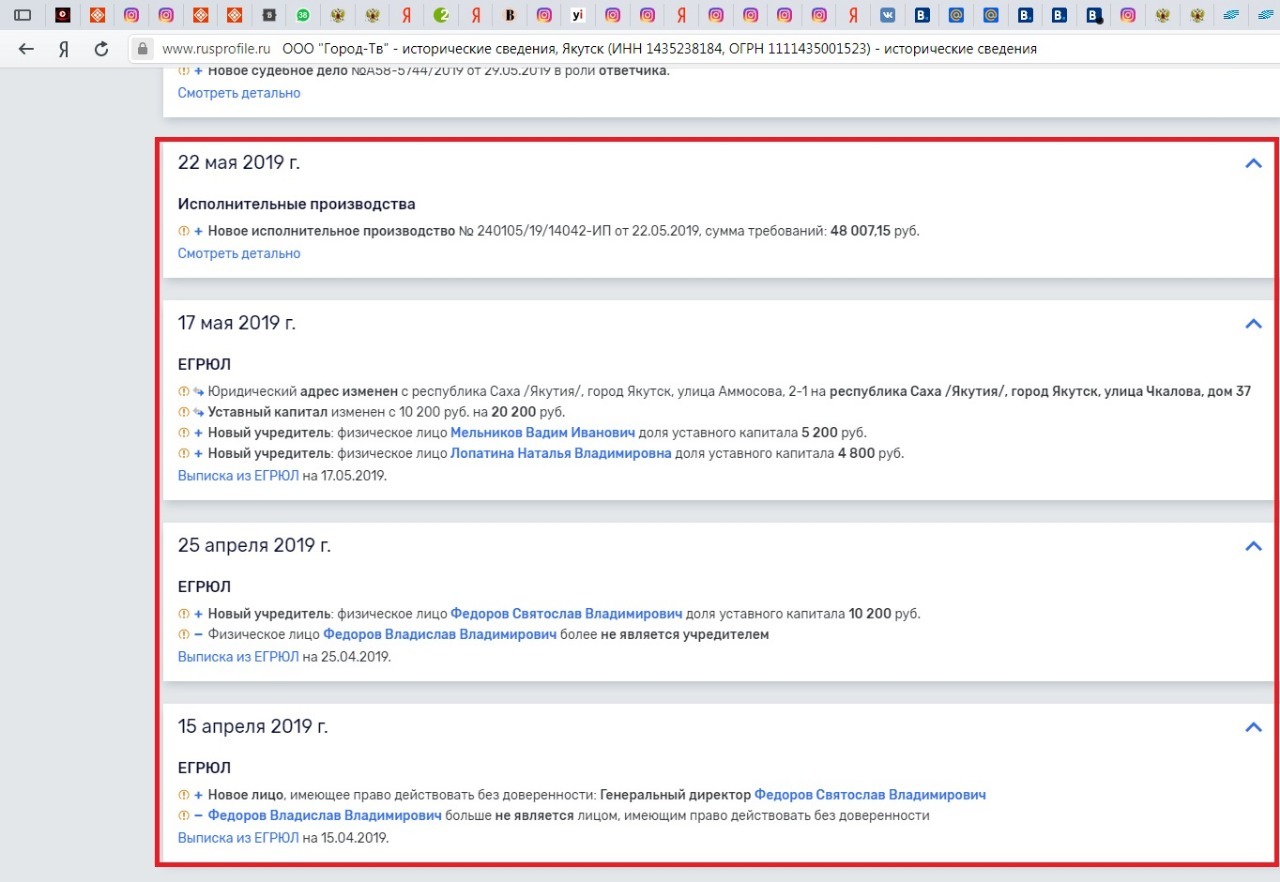Click the ЕГРЮЛ heading under 17 мая 2019
This screenshot has height=882, width=1280.
pyautogui.click(x=204, y=365)
